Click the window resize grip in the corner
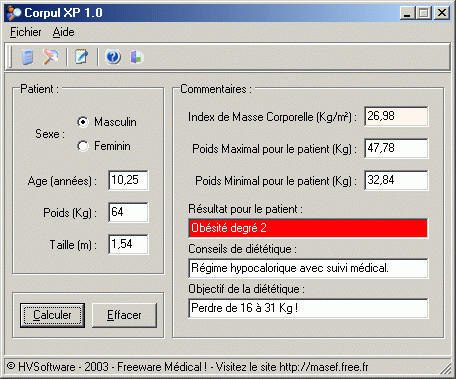The width and height of the screenshot is (456, 379). tap(445, 368)
